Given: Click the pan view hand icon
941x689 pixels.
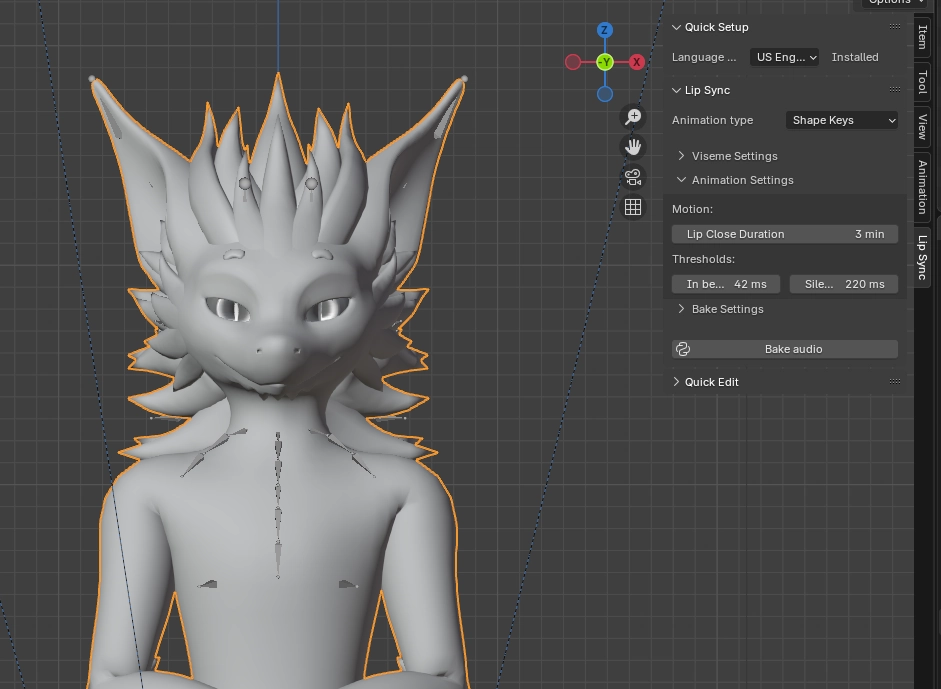Looking at the screenshot, I should (633, 147).
